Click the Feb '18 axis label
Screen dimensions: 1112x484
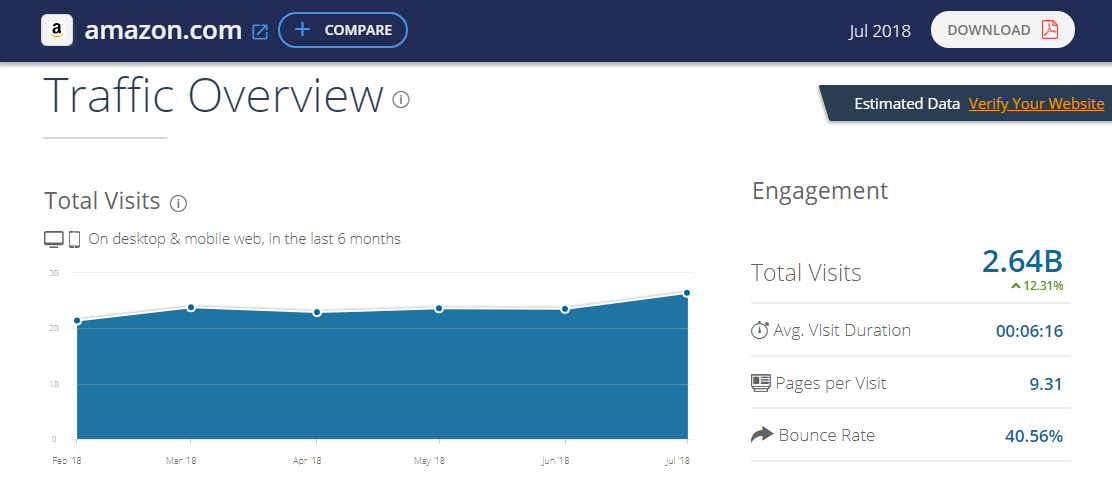point(67,461)
